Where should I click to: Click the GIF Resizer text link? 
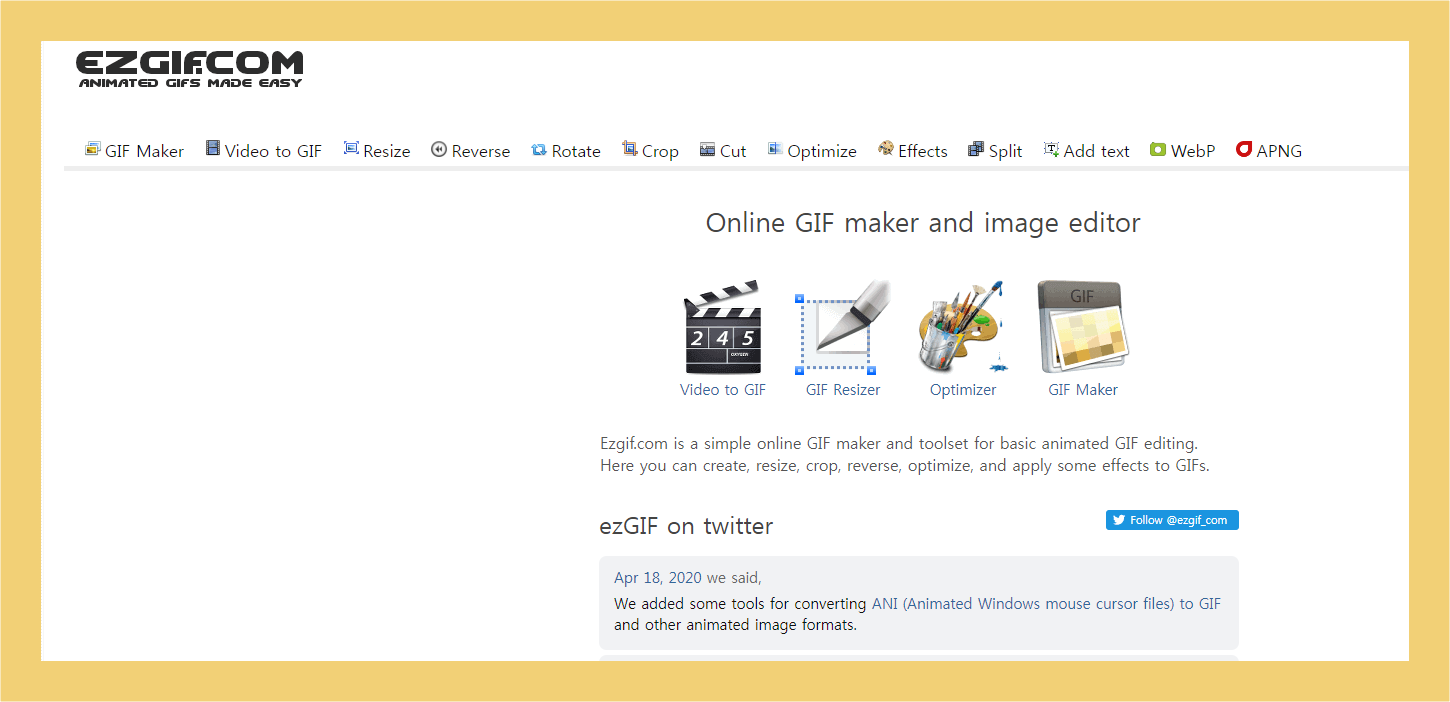tap(843, 390)
